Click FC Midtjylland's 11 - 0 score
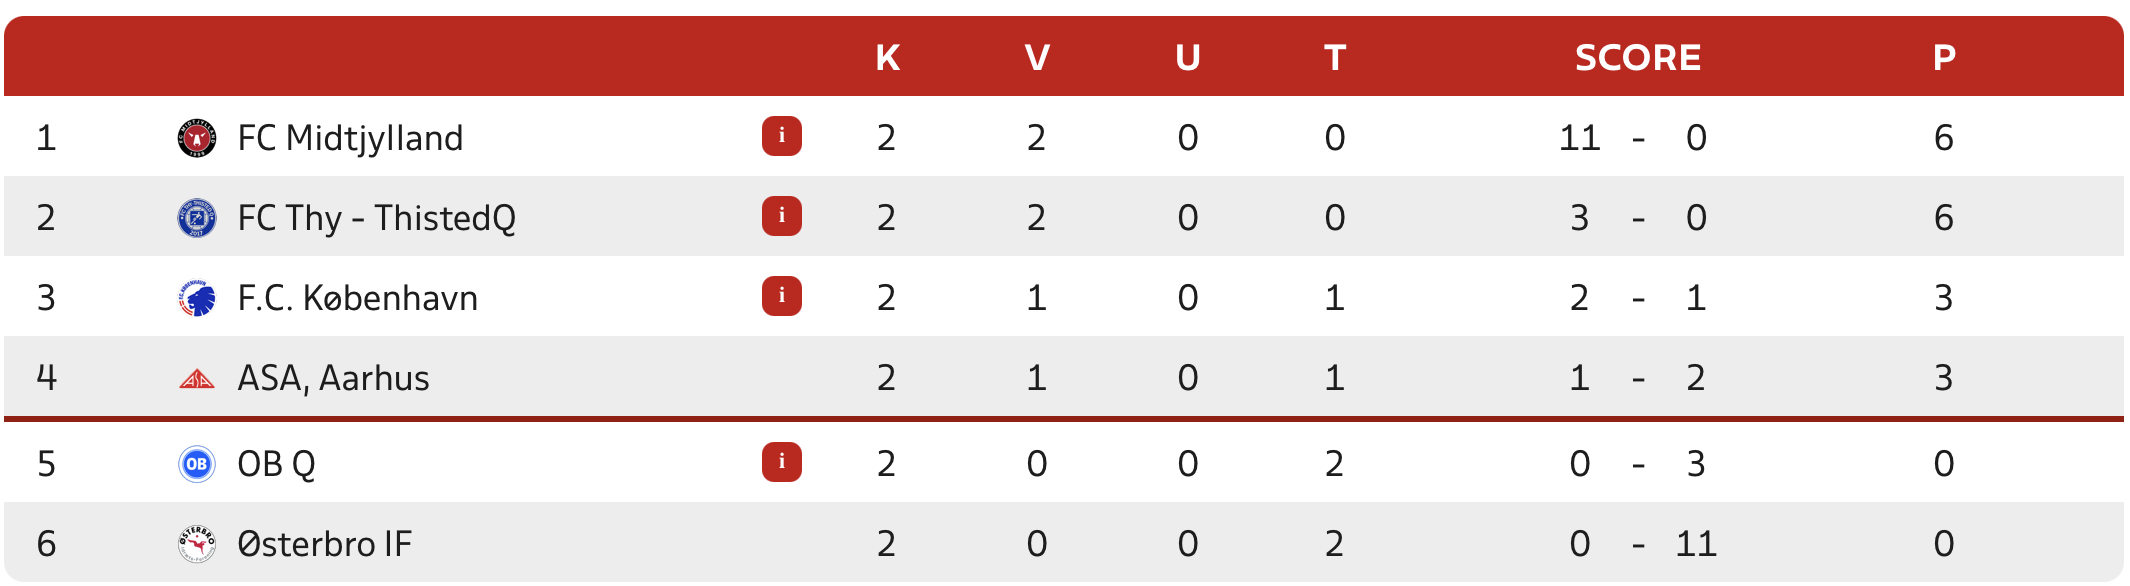 tap(1636, 138)
